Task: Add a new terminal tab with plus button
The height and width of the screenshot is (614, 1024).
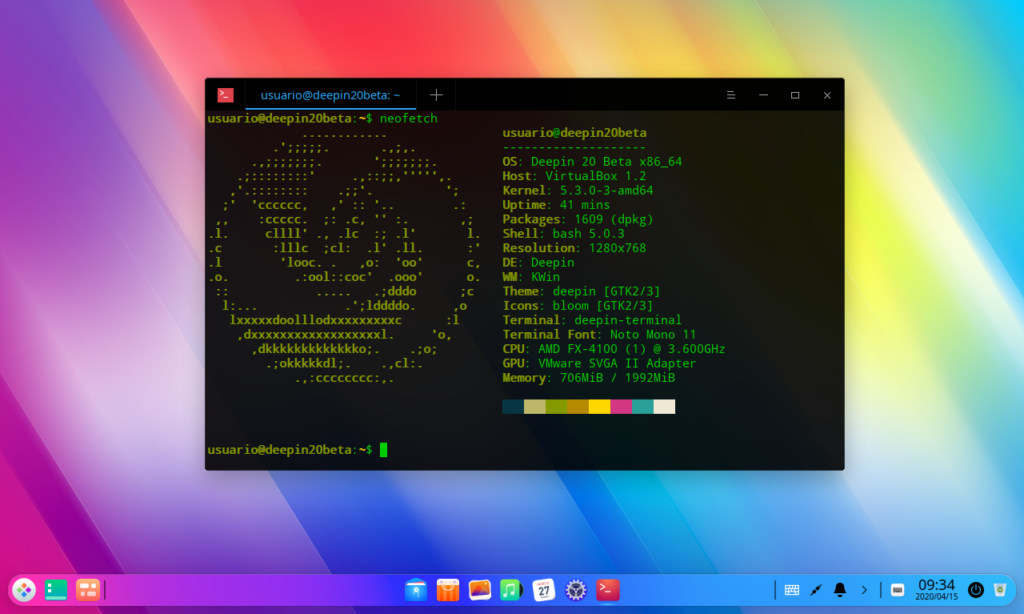Action: [436, 95]
